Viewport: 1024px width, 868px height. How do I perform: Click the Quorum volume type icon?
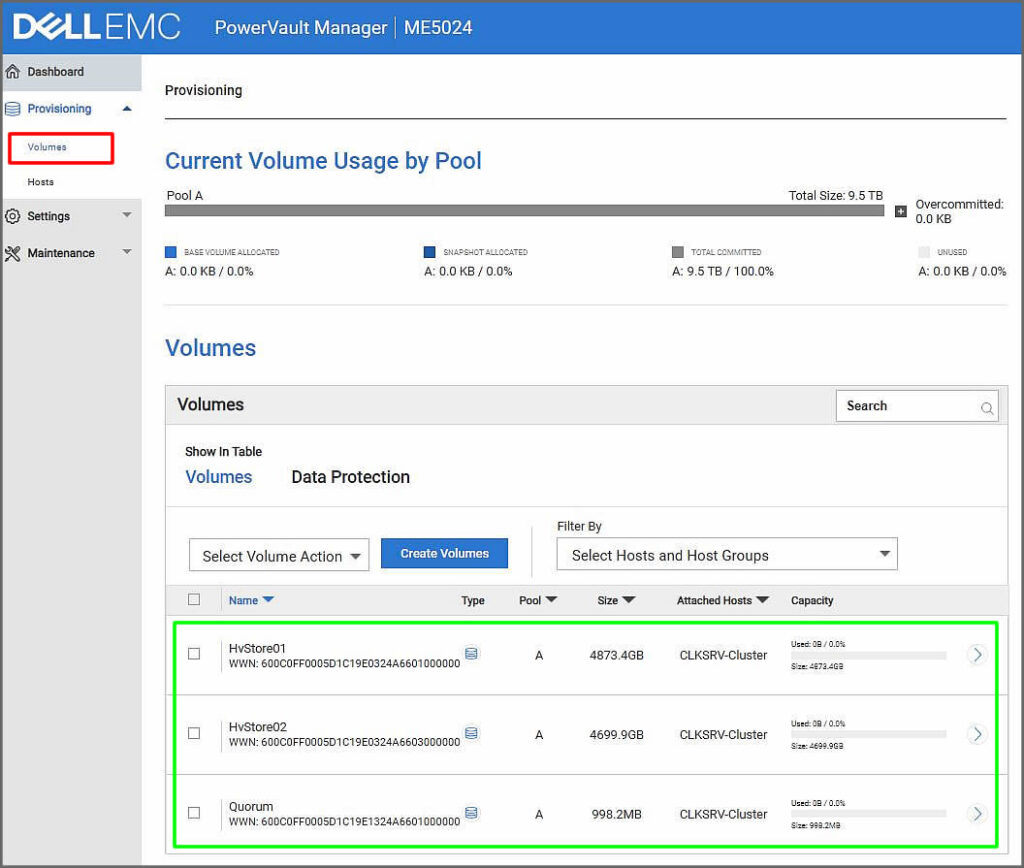click(x=472, y=812)
